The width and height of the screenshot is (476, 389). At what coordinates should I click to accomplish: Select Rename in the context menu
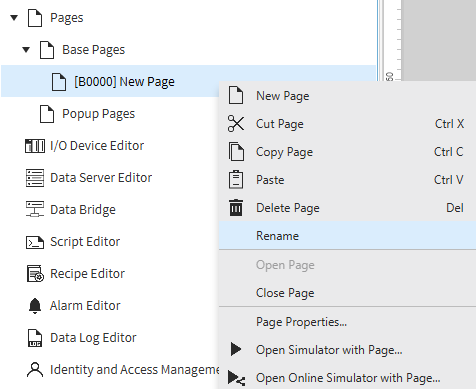point(347,236)
